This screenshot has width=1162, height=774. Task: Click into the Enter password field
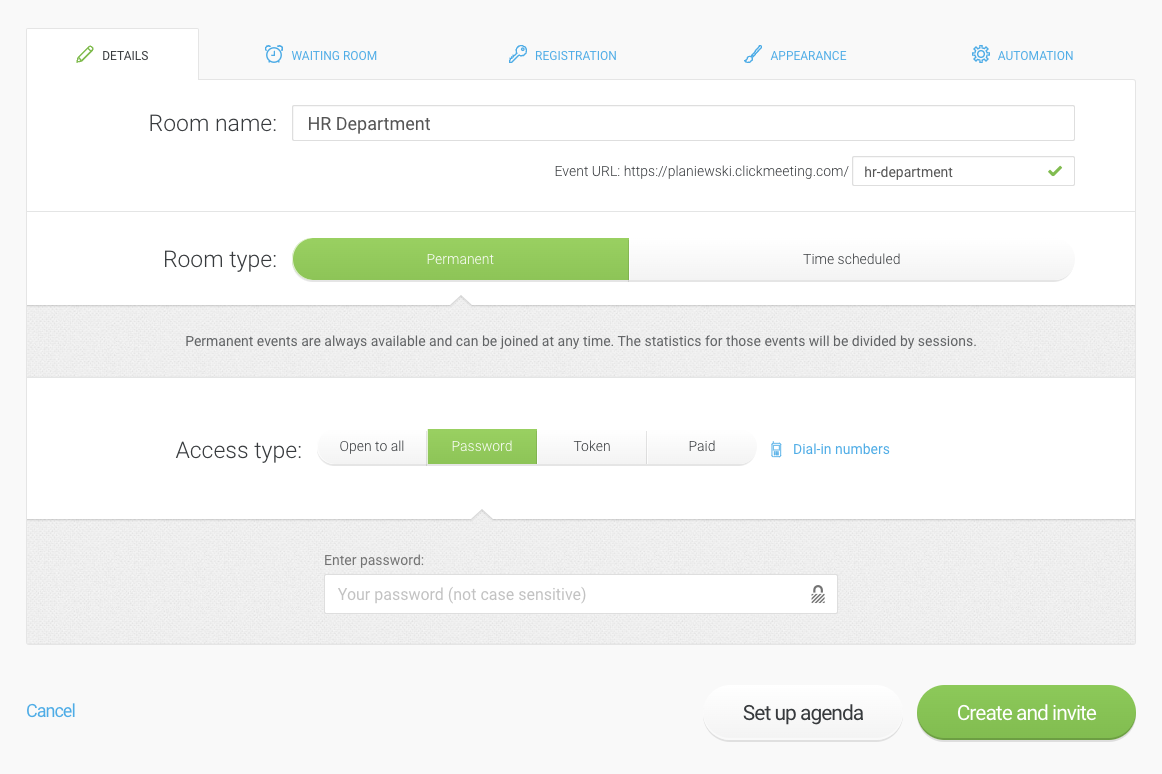(x=581, y=594)
